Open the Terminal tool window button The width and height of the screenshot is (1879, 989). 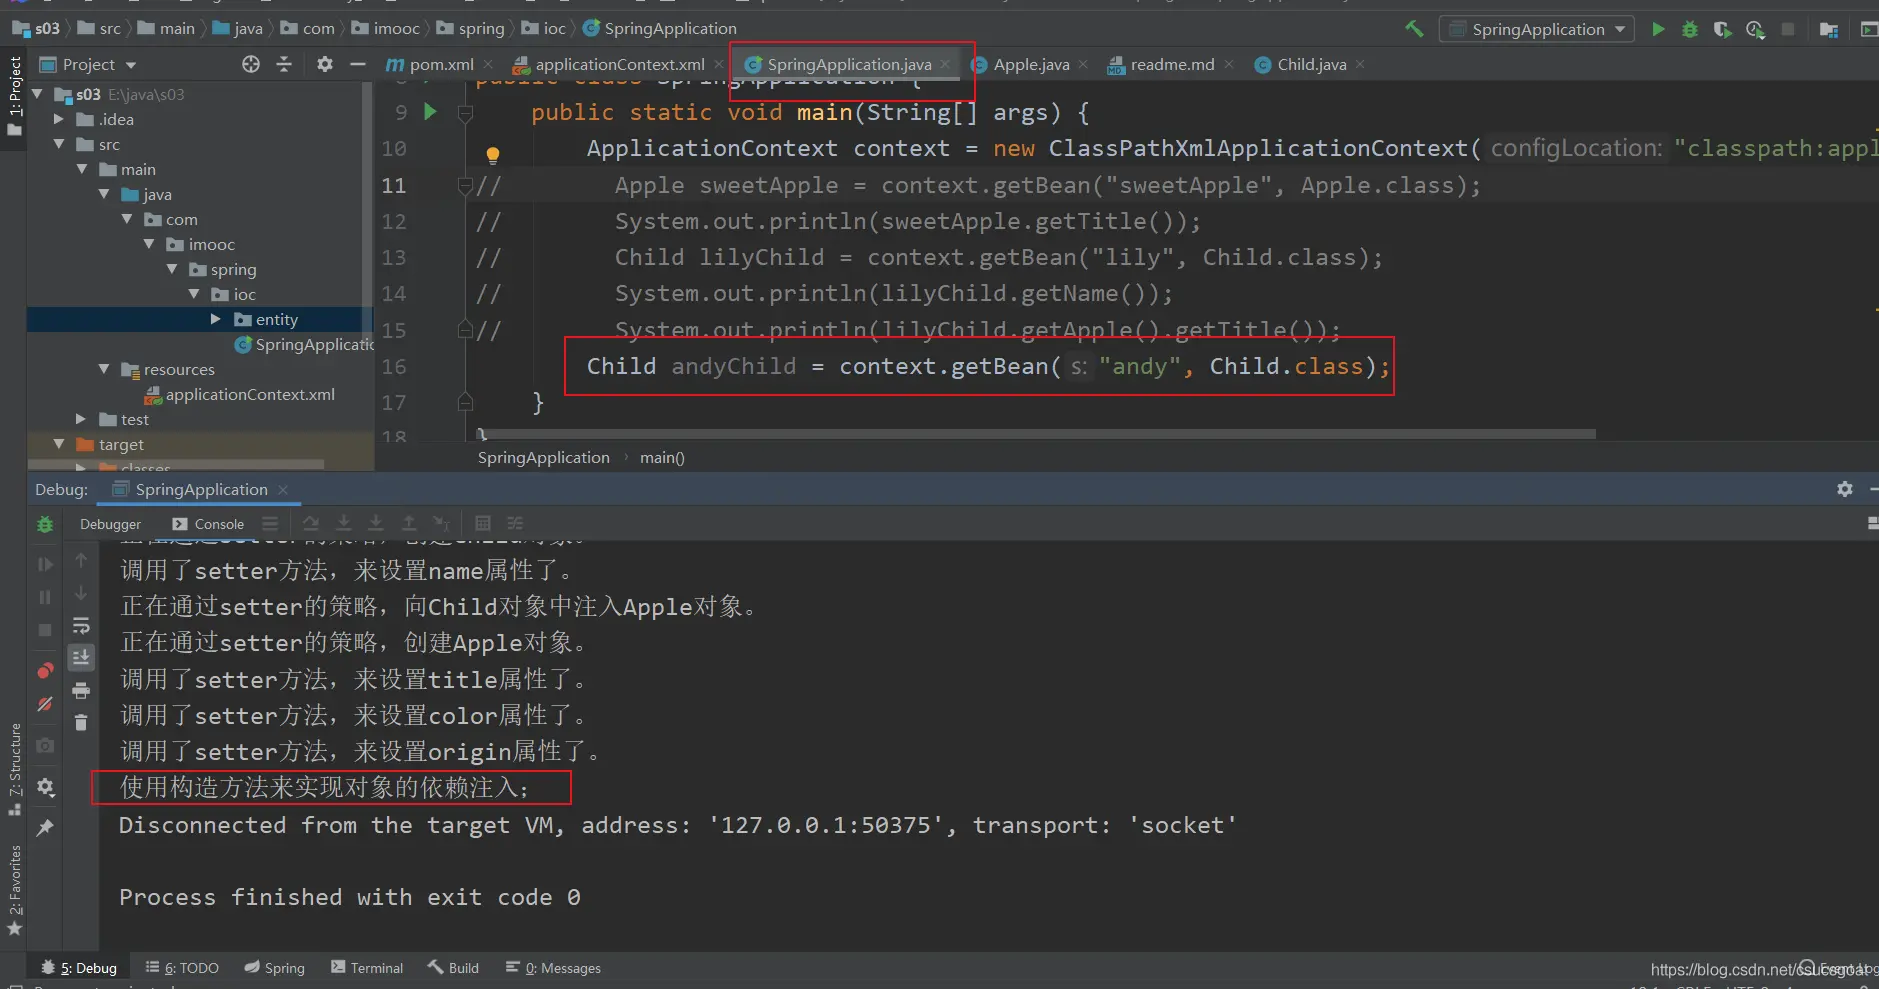click(x=367, y=968)
